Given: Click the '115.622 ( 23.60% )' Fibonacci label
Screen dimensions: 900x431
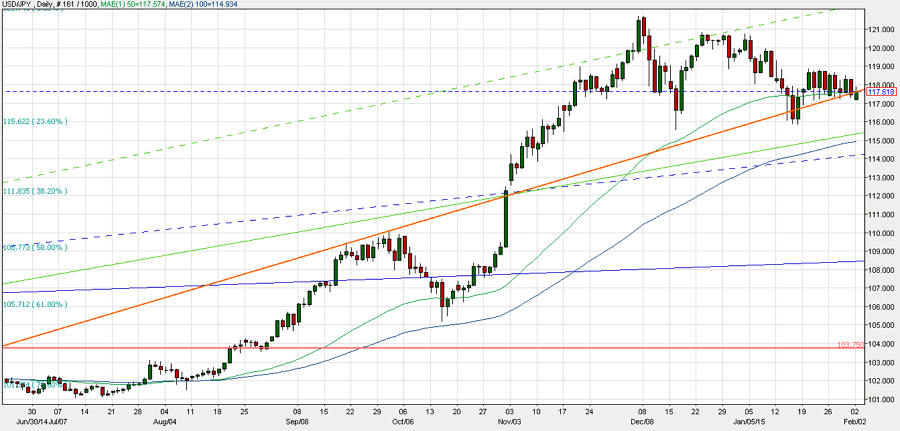Looking at the screenshot, I should 35,122.
